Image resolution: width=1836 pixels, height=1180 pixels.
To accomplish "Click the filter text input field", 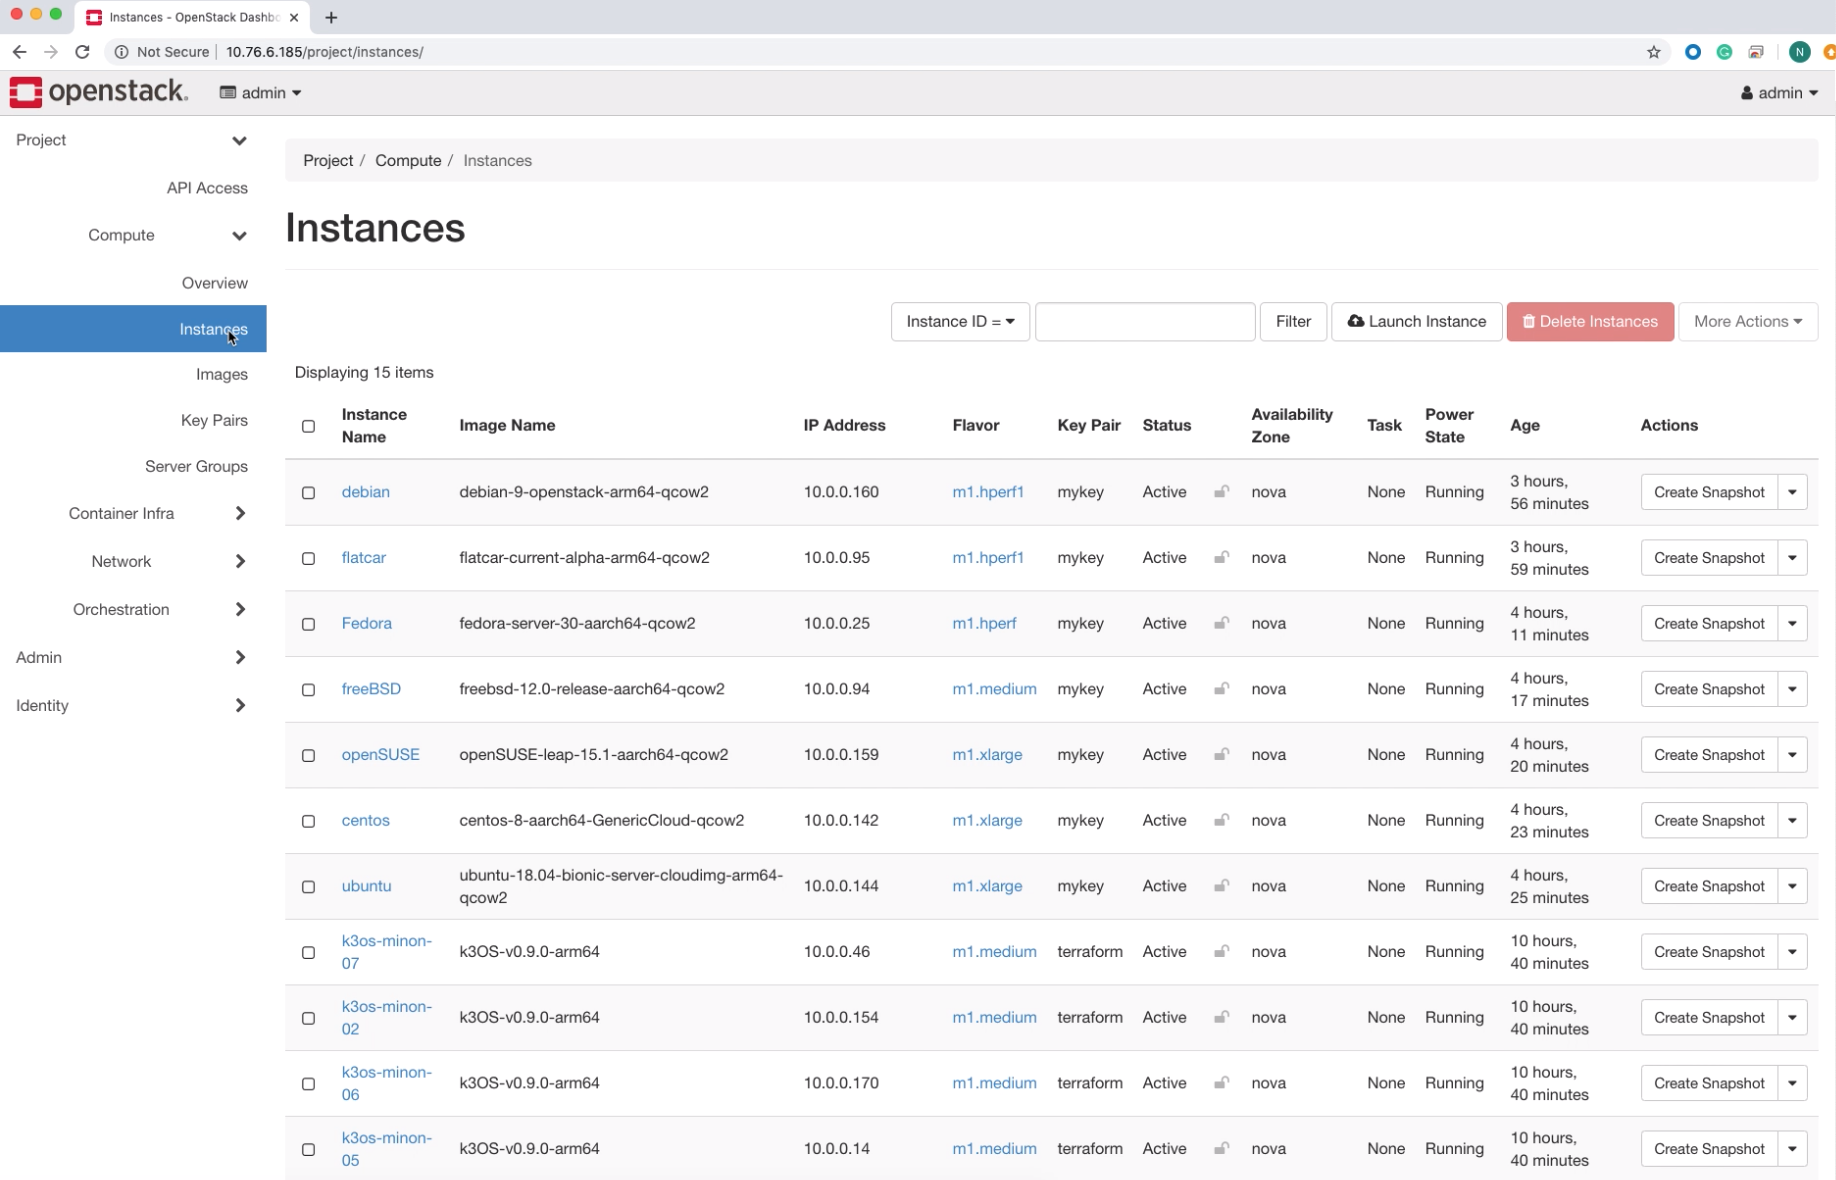I will click(1144, 321).
